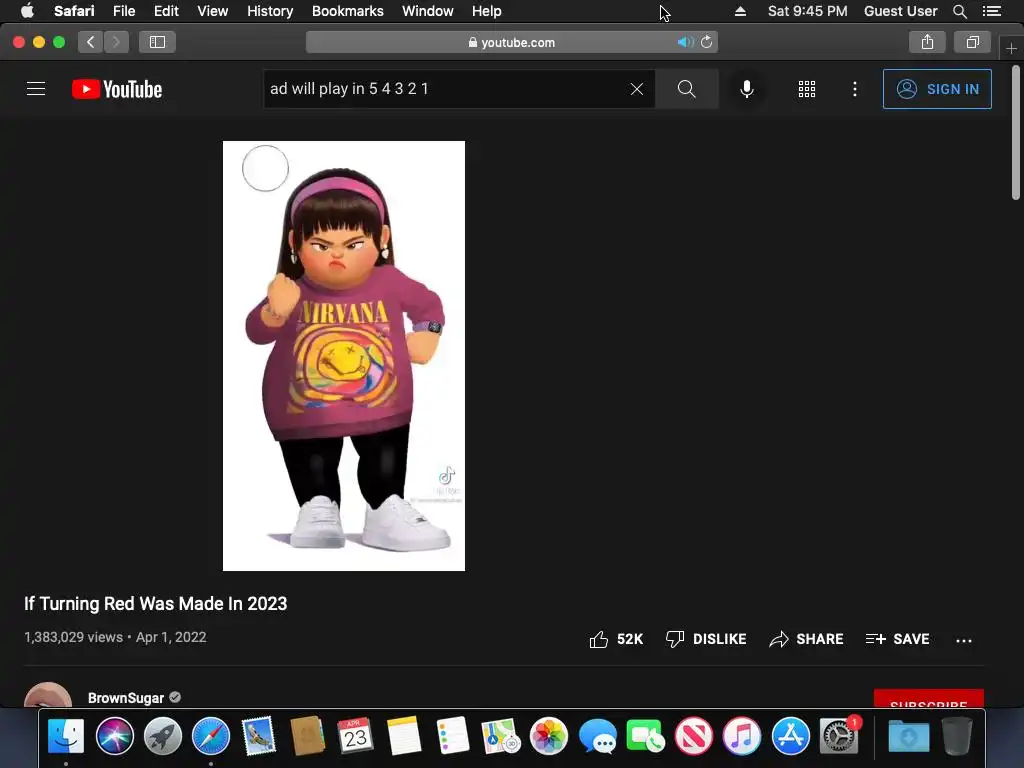Open a new tab with plus button

[1011, 48]
